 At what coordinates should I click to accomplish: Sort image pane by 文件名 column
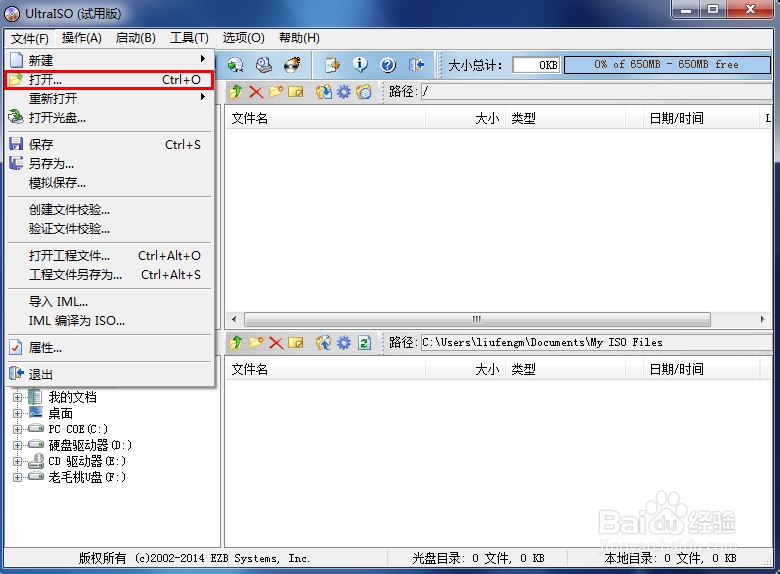(325, 118)
